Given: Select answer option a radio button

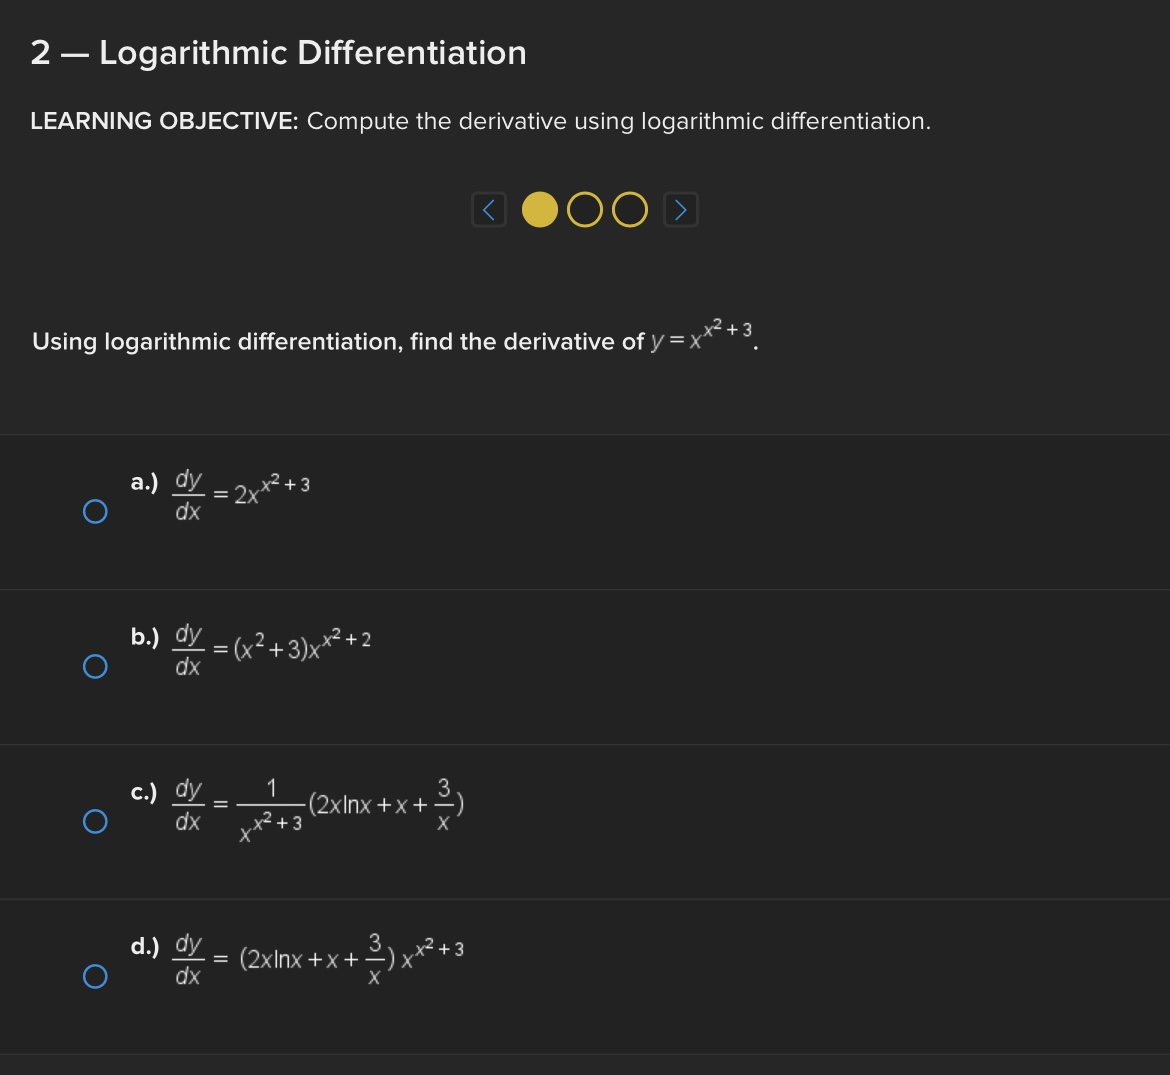Looking at the screenshot, I should (x=95, y=511).
